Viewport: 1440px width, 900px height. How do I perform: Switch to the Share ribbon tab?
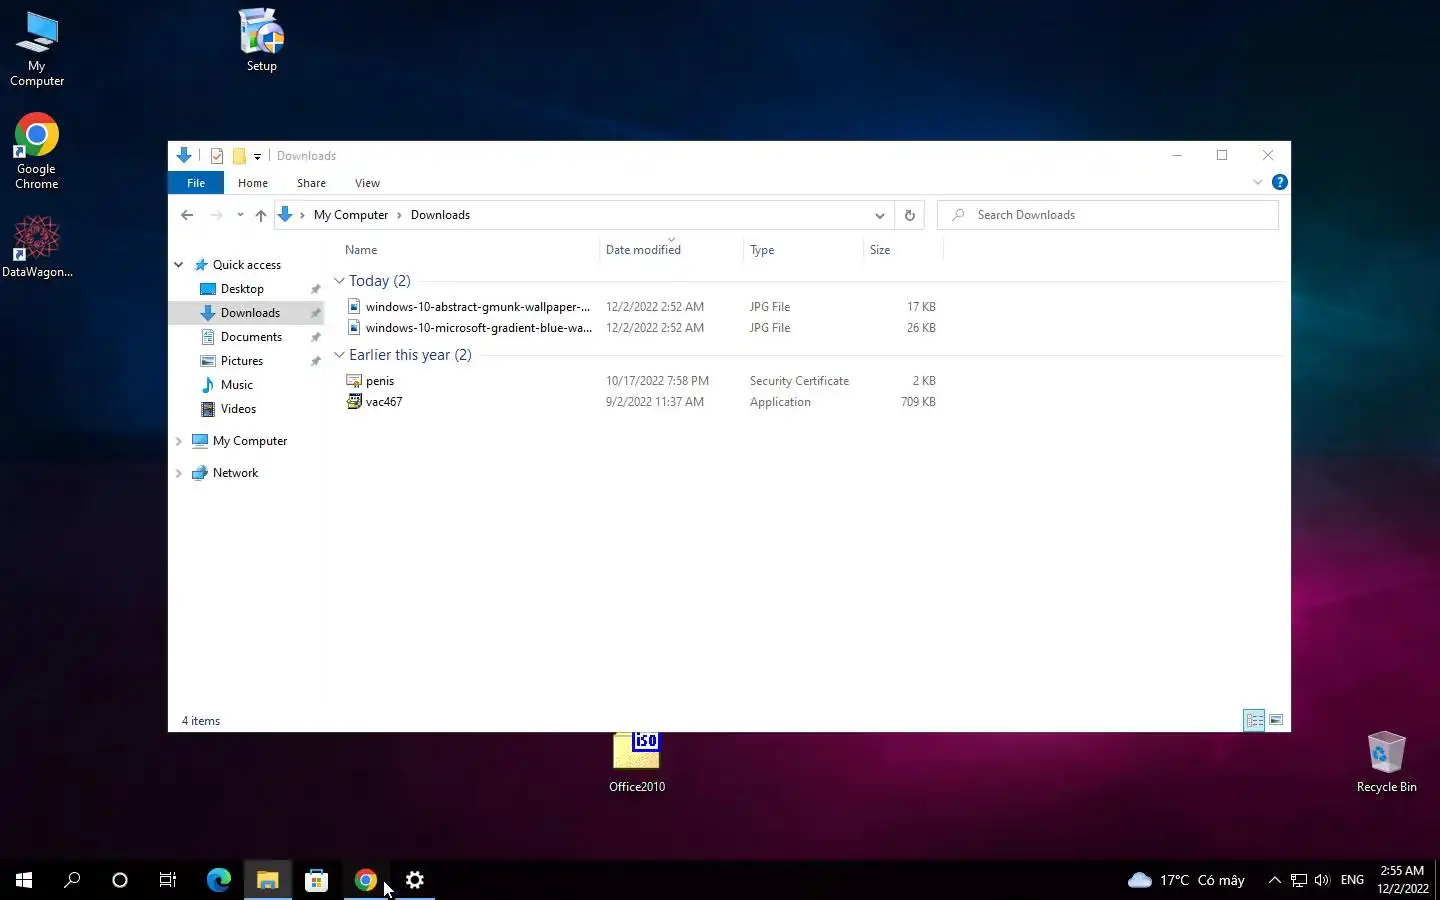311,183
